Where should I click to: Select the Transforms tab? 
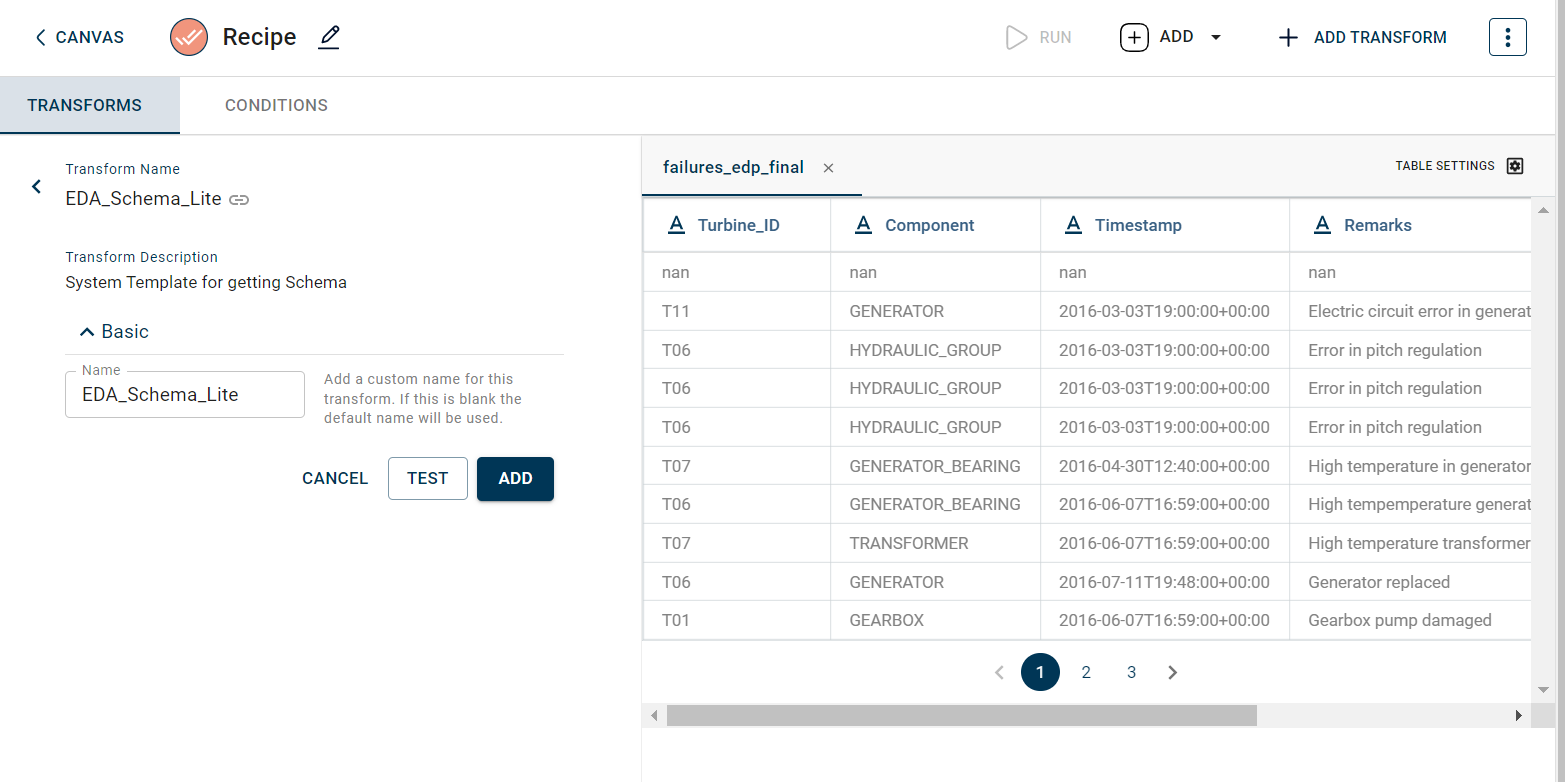84,105
